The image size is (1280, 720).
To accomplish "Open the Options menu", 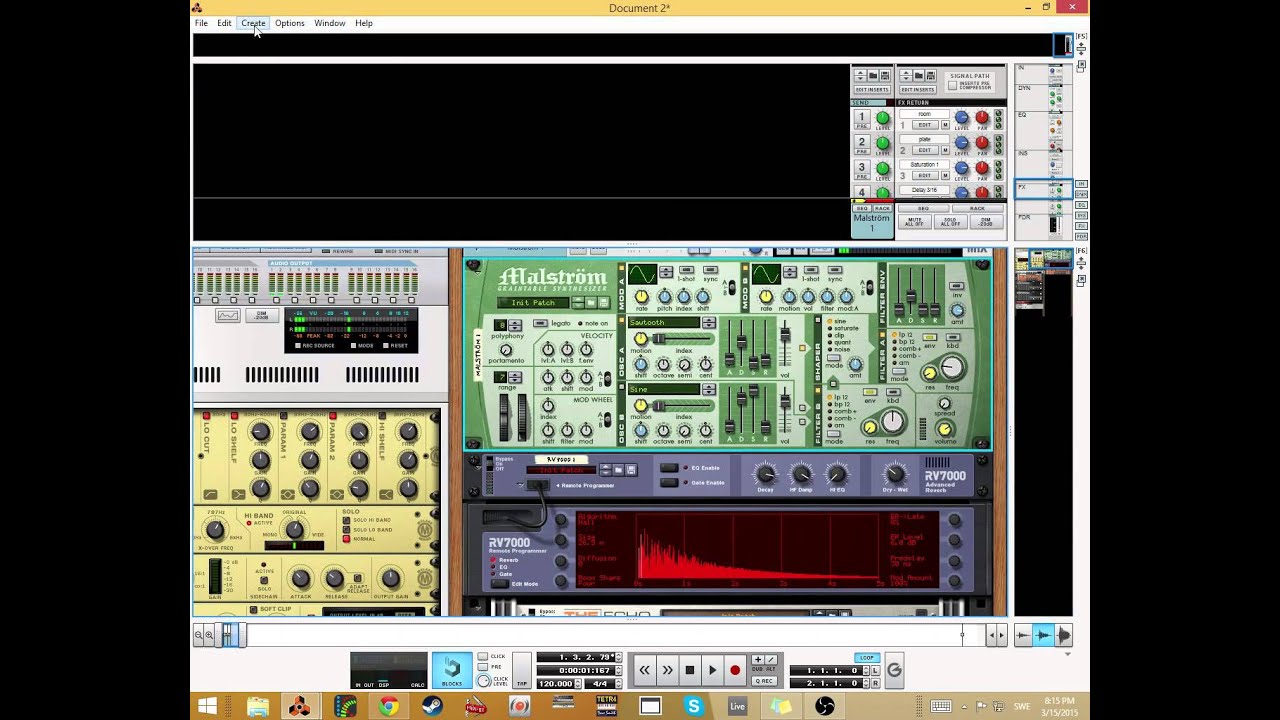I will pos(290,23).
